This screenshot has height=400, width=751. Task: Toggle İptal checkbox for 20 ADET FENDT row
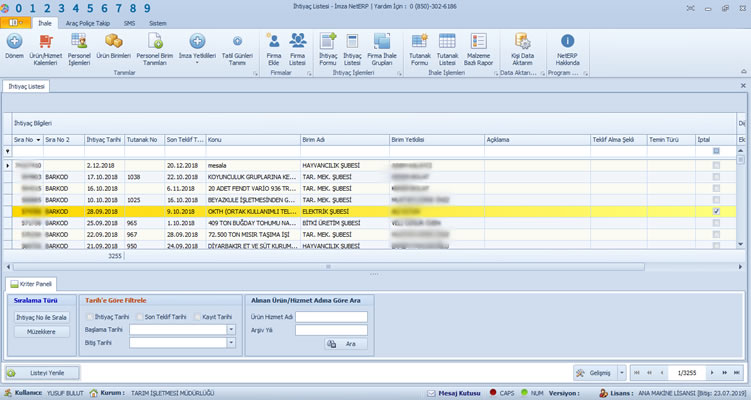tap(716, 188)
